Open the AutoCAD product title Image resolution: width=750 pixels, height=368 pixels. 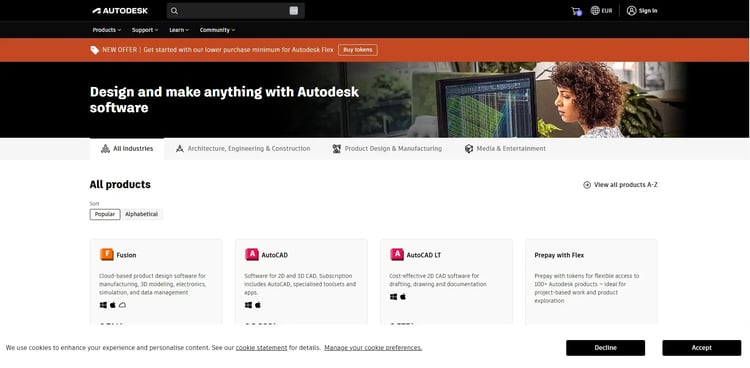[275, 255]
